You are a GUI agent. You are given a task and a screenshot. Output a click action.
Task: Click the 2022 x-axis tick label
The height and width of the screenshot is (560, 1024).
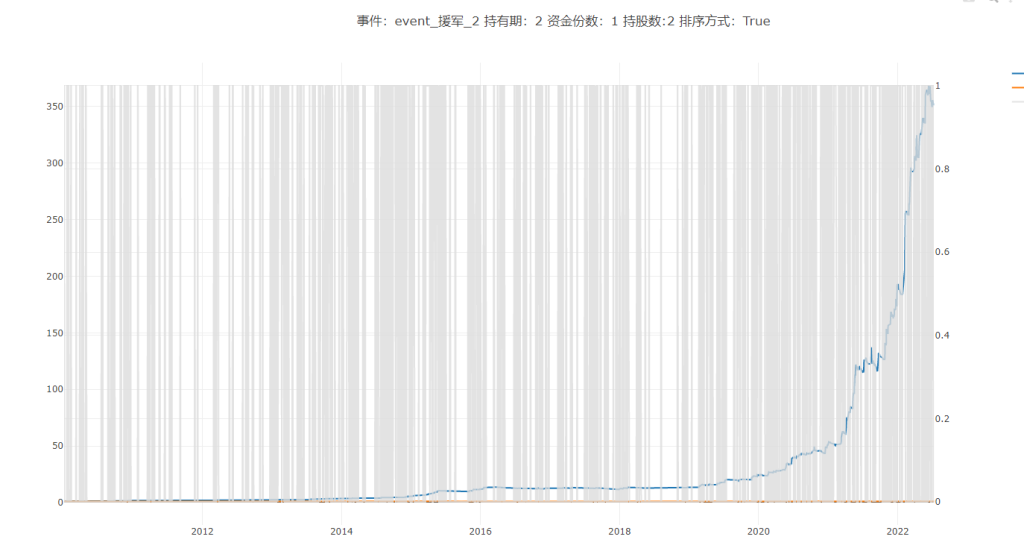coord(897,530)
